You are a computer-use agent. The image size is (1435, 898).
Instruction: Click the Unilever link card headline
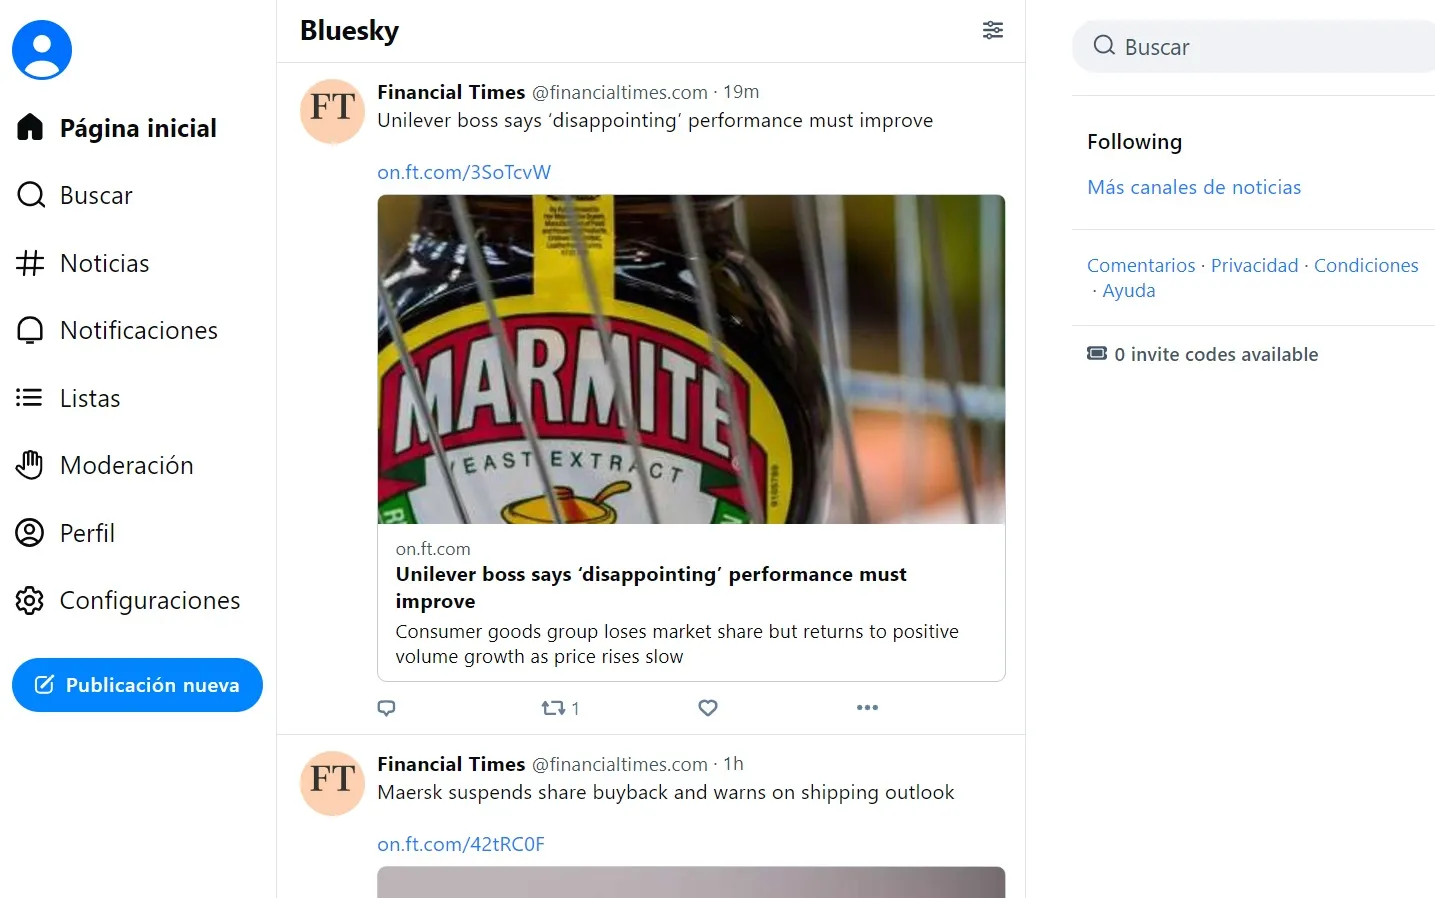651,588
